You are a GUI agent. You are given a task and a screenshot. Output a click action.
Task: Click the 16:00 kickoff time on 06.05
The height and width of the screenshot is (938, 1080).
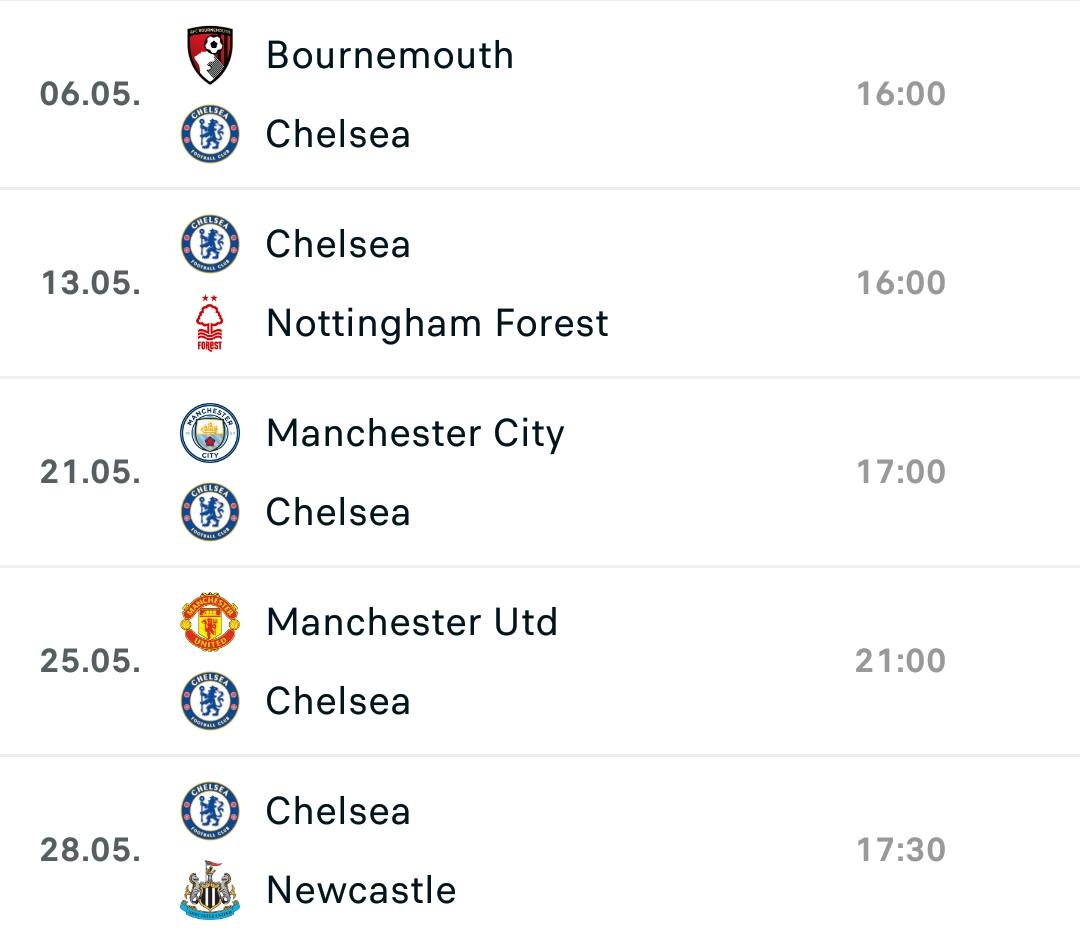coord(901,94)
